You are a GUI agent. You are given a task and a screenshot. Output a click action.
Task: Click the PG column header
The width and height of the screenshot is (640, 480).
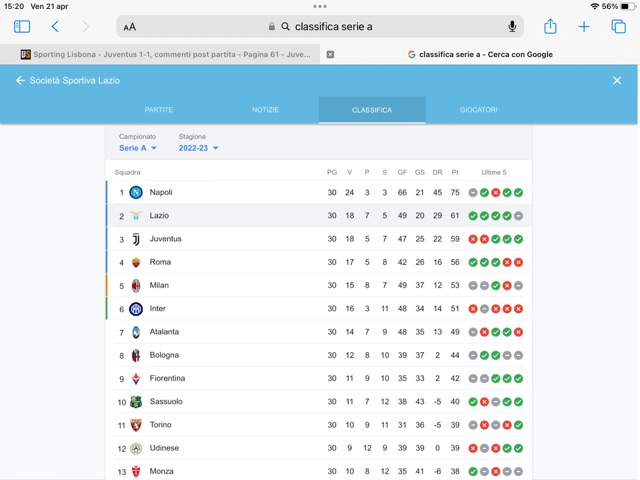tap(332, 172)
